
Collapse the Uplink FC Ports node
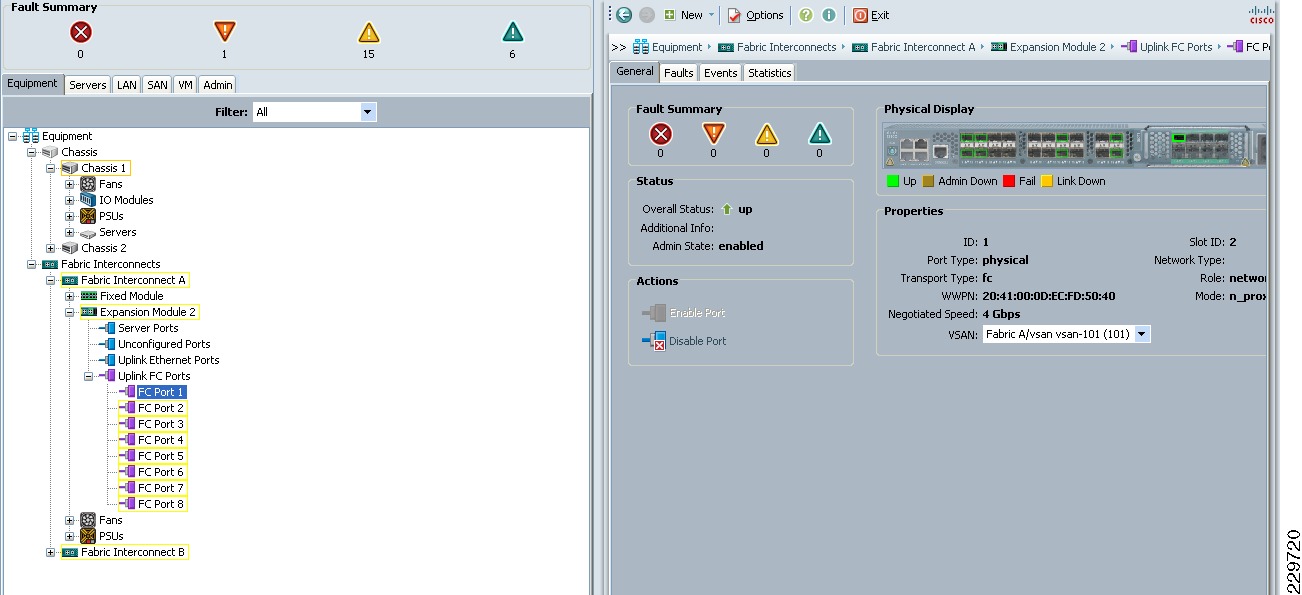[89, 376]
